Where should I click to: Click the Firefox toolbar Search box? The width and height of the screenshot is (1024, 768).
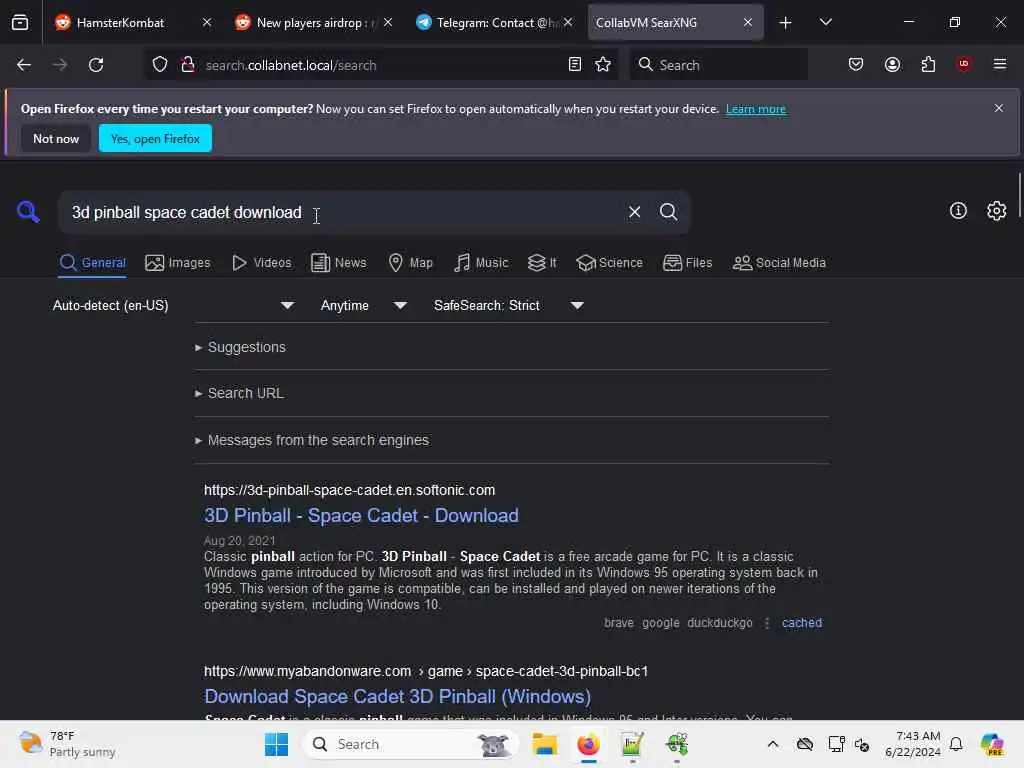[718, 65]
